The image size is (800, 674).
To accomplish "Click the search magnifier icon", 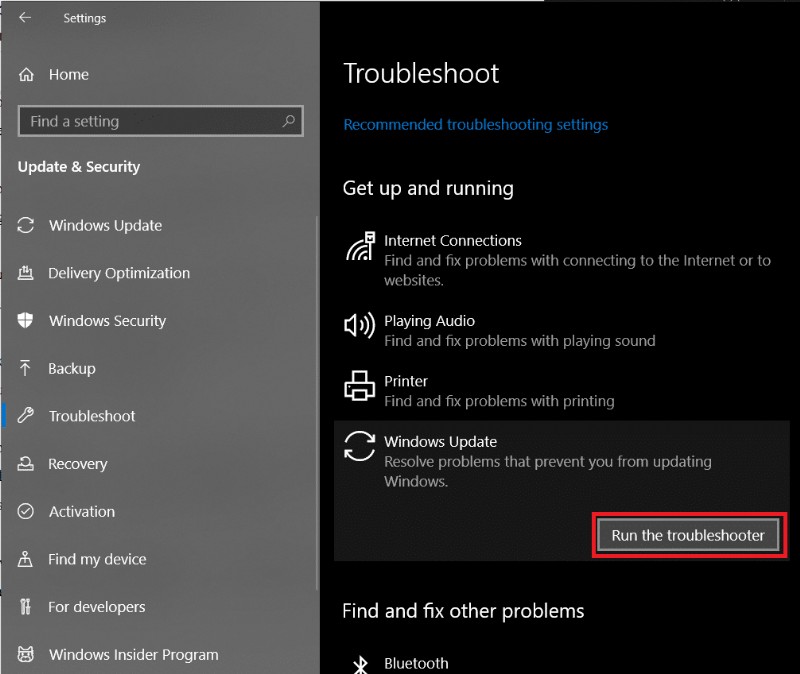I will [x=287, y=121].
